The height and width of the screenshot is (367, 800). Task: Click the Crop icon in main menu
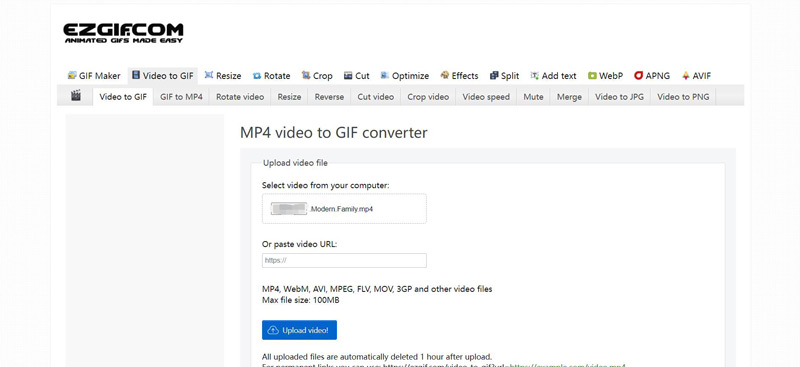(306, 75)
